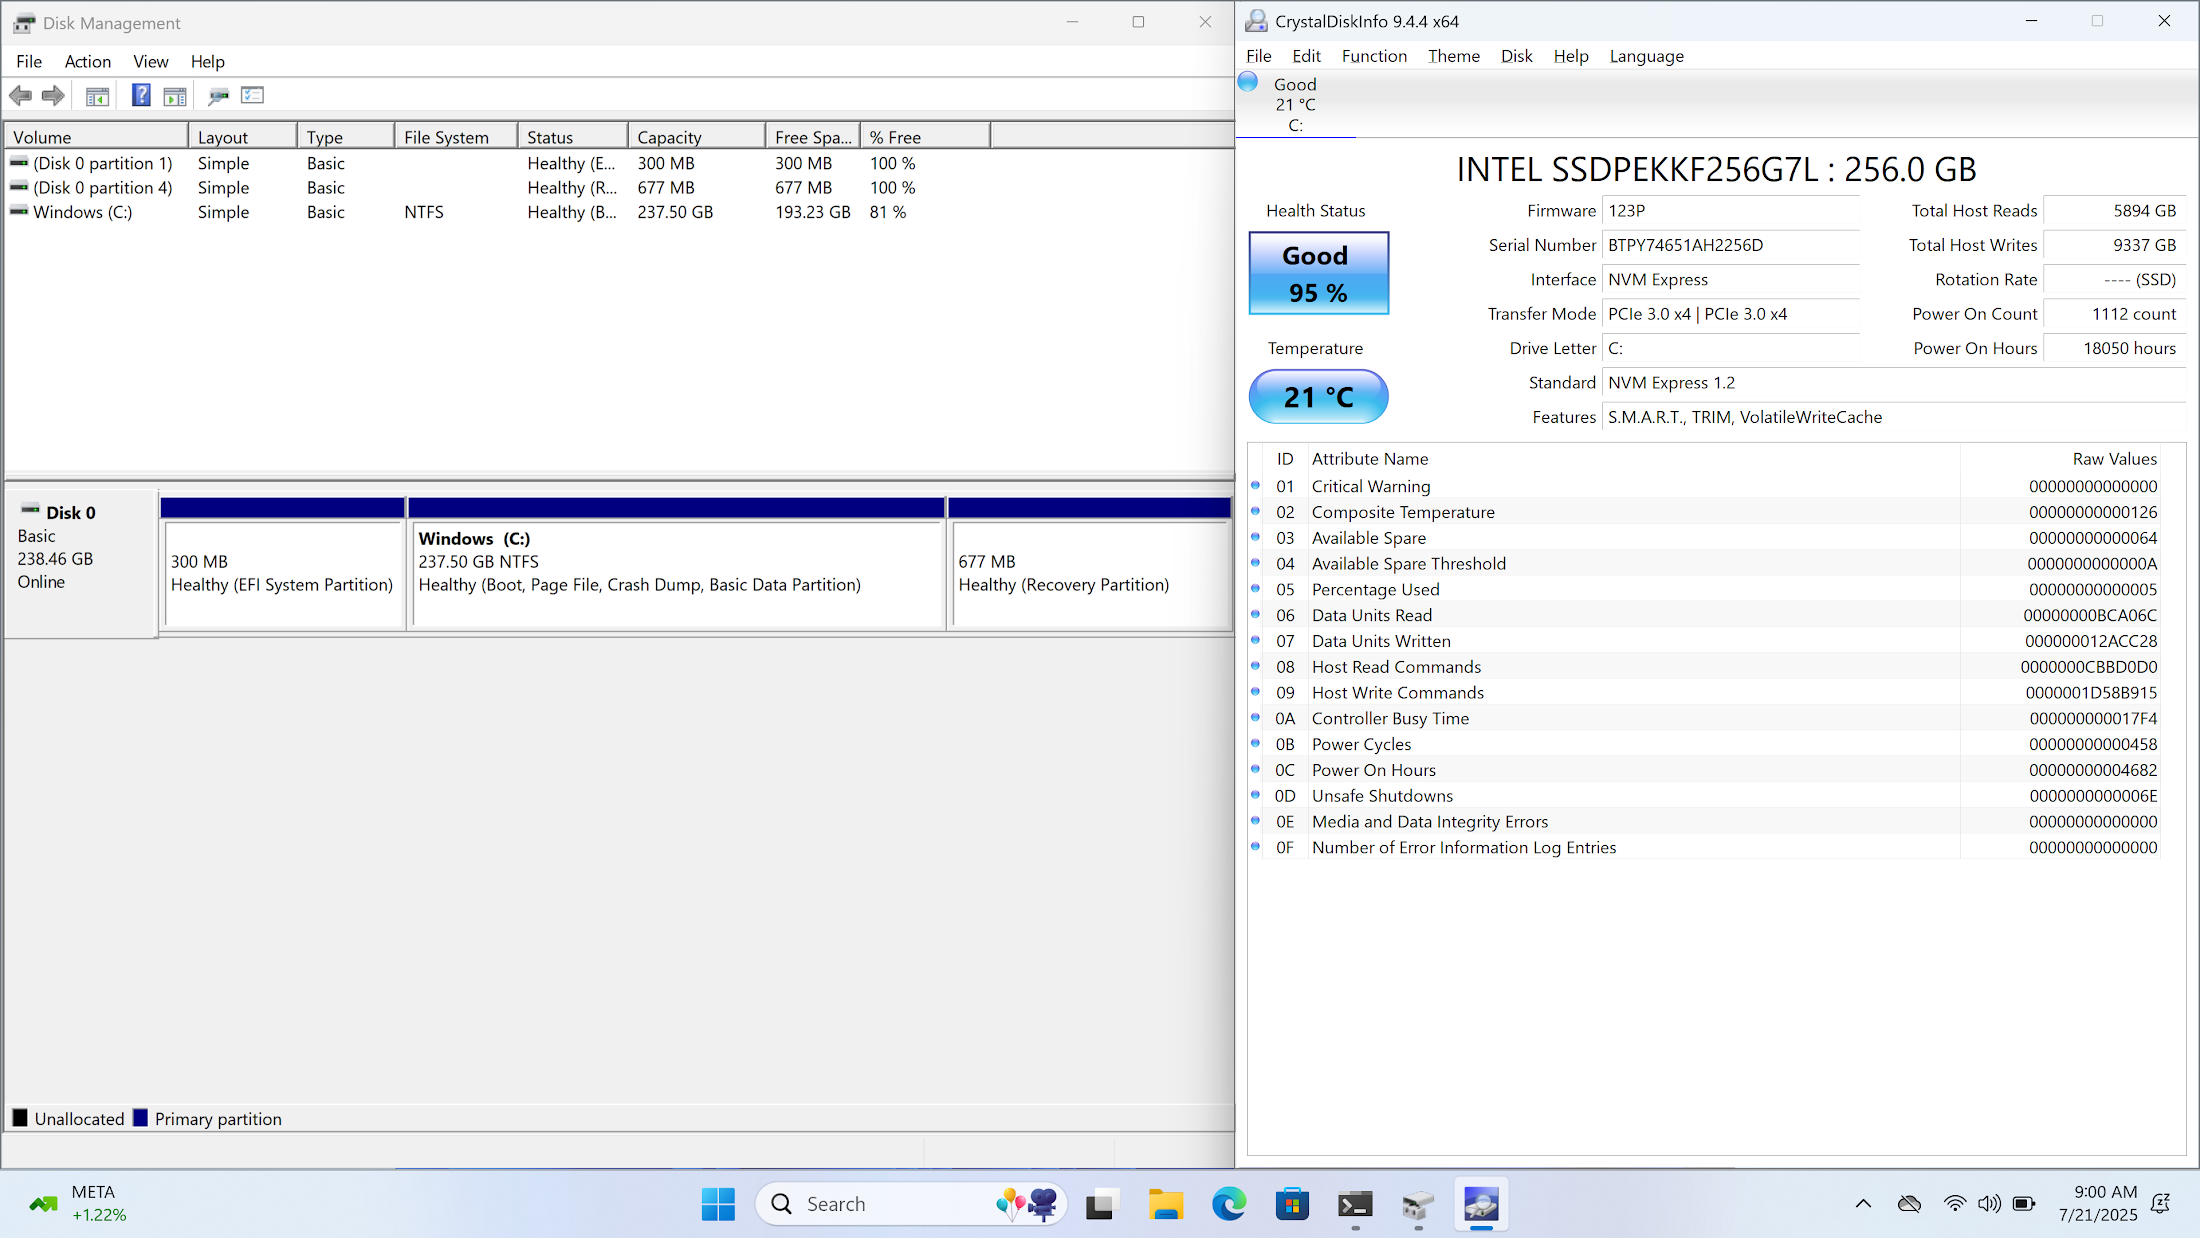Image resolution: width=2200 pixels, height=1238 pixels.
Task: Click CrystalDiskInfo icon on the taskbar
Action: coord(1481,1204)
